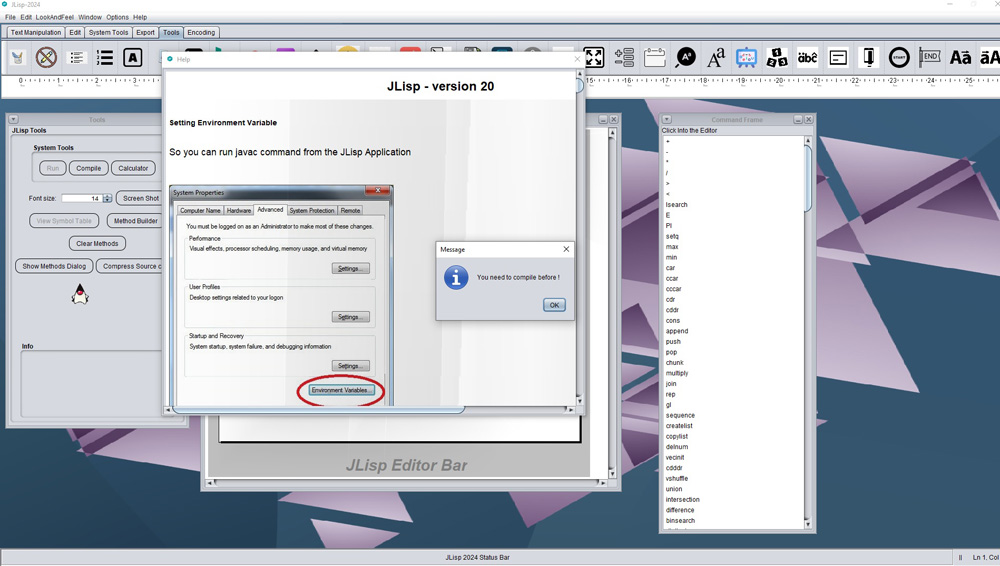Click the Java Duke mascot icon
This screenshot has height=566, width=1000.
tap(80, 294)
